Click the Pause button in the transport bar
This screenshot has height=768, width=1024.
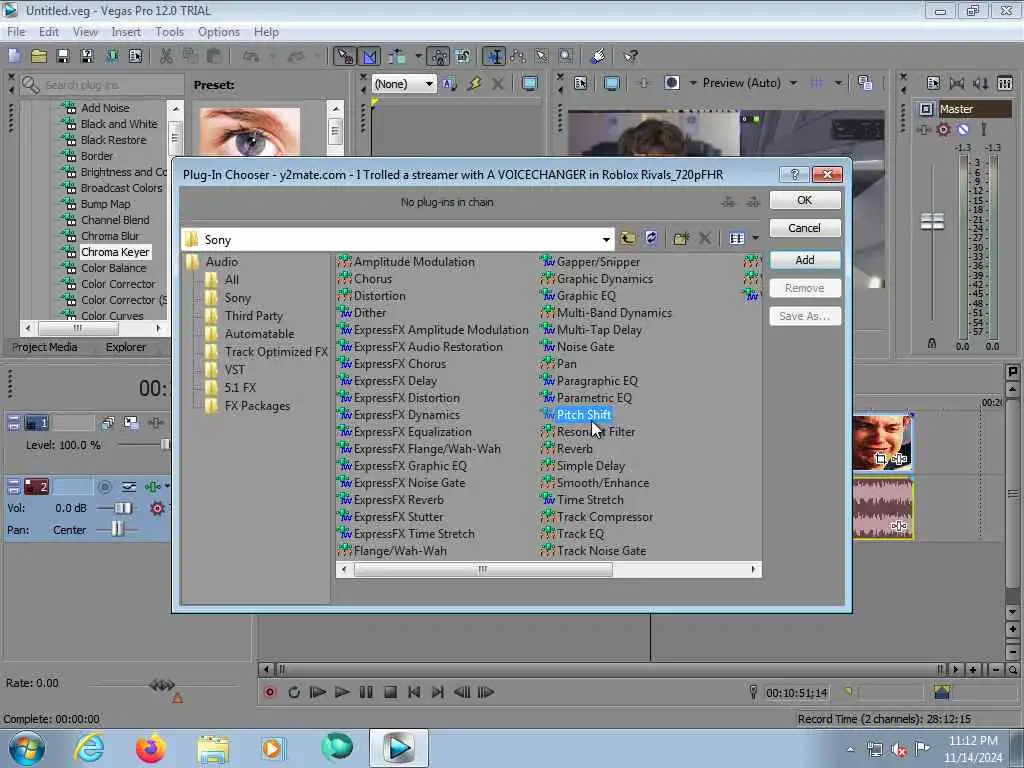[x=366, y=692]
